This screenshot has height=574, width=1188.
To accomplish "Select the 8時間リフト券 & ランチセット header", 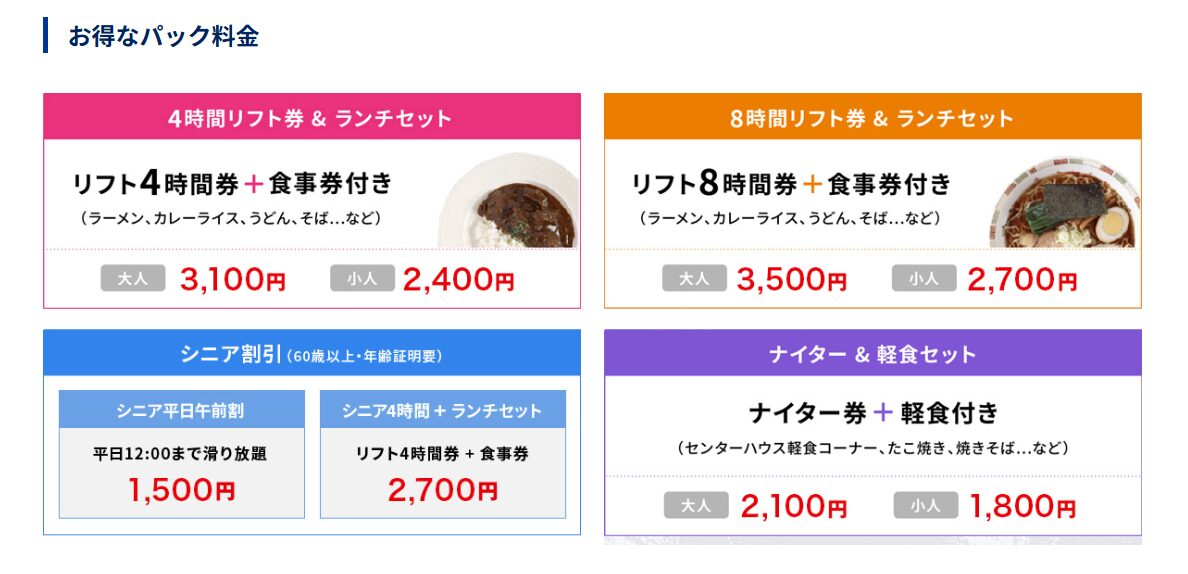I will pos(872,118).
